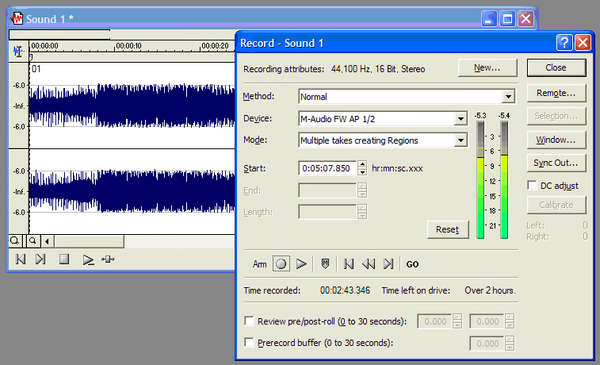Click the Play button in Record dialog
600x365 pixels.
301,264
